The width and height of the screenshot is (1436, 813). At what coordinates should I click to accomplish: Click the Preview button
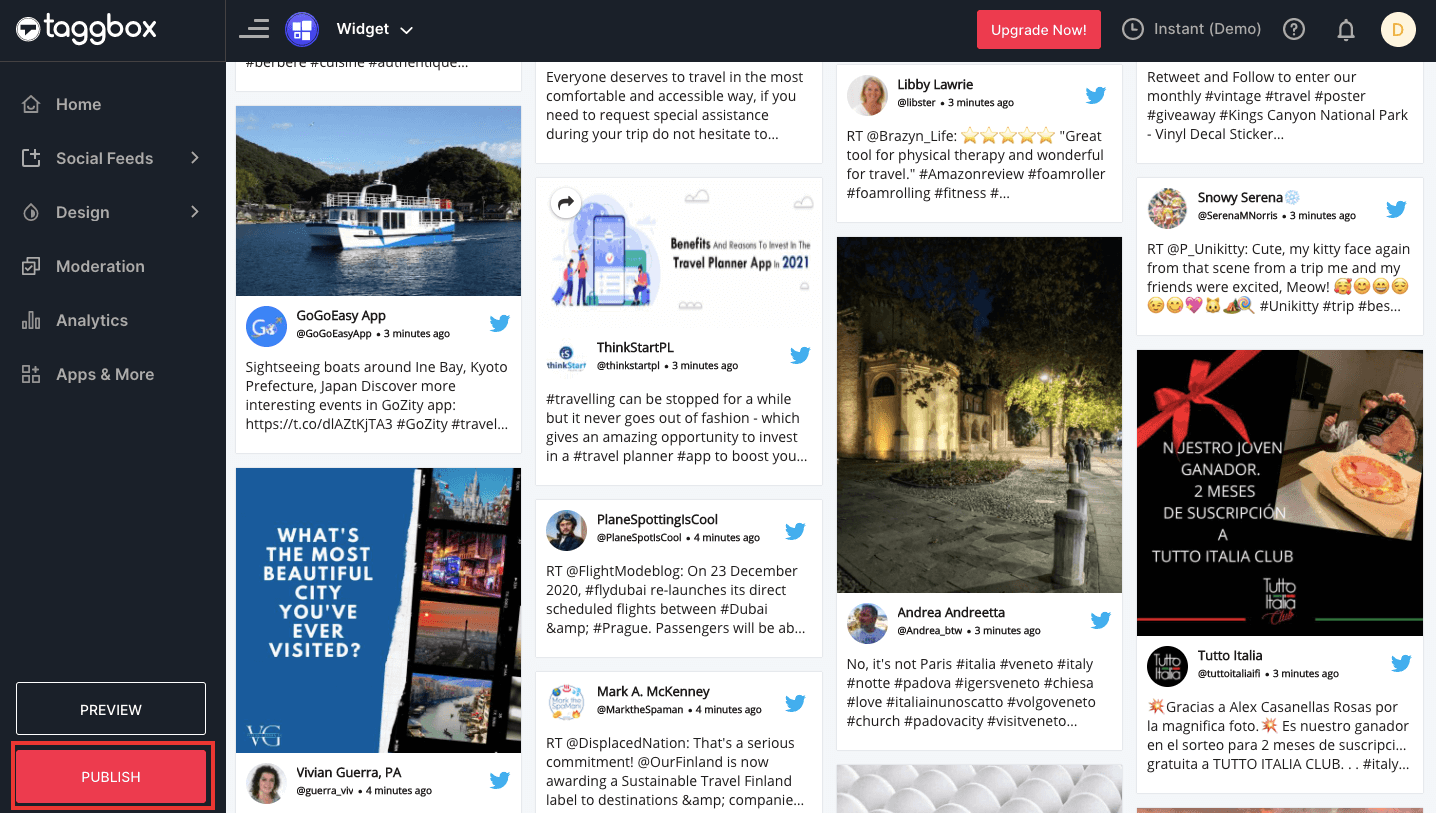(x=111, y=709)
